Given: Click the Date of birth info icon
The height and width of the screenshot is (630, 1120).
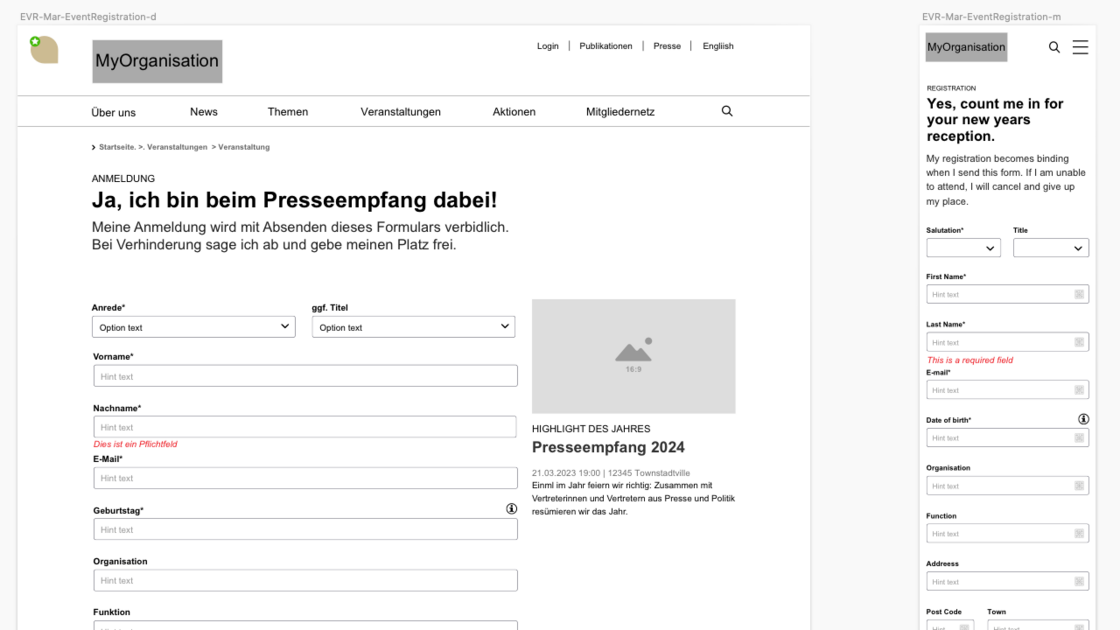Looking at the screenshot, I should [x=1084, y=419].
